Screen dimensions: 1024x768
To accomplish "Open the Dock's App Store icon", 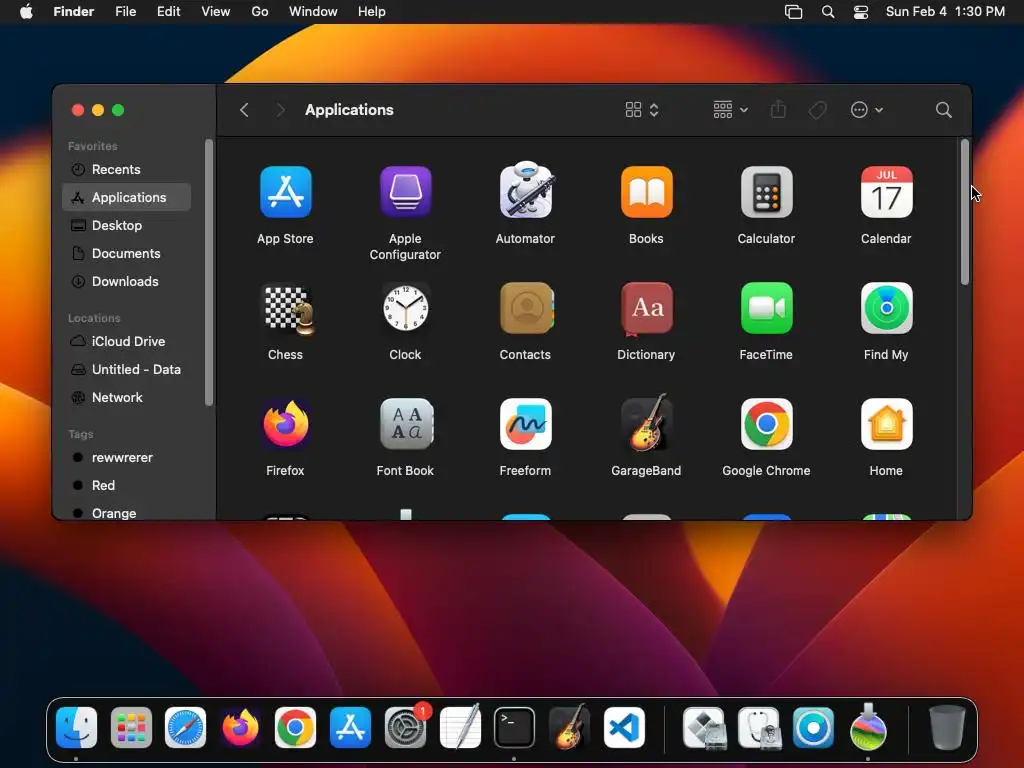I will click(350, 728).
